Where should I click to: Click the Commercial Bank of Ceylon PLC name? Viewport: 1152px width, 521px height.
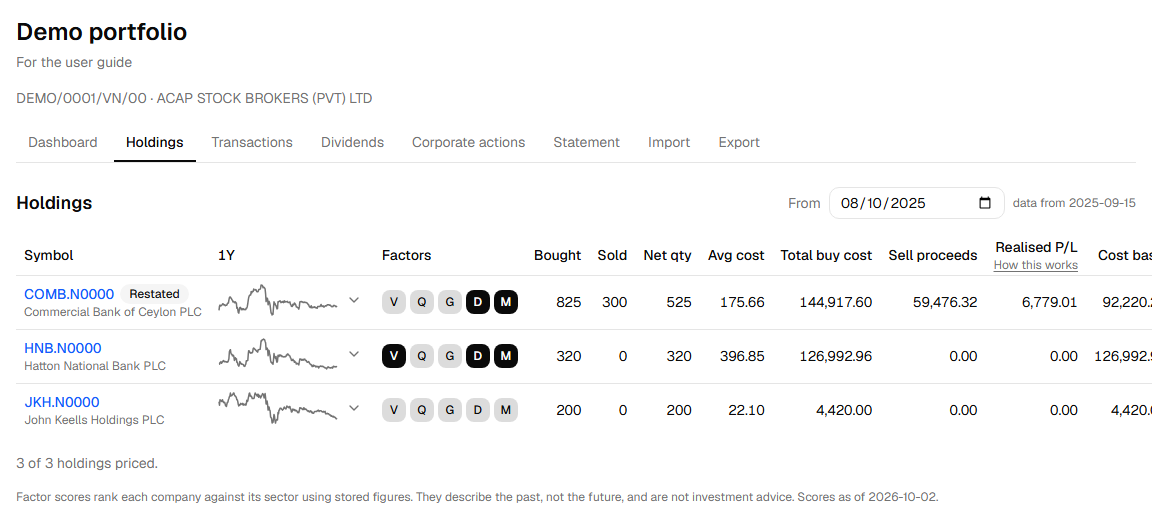[113, 312]
